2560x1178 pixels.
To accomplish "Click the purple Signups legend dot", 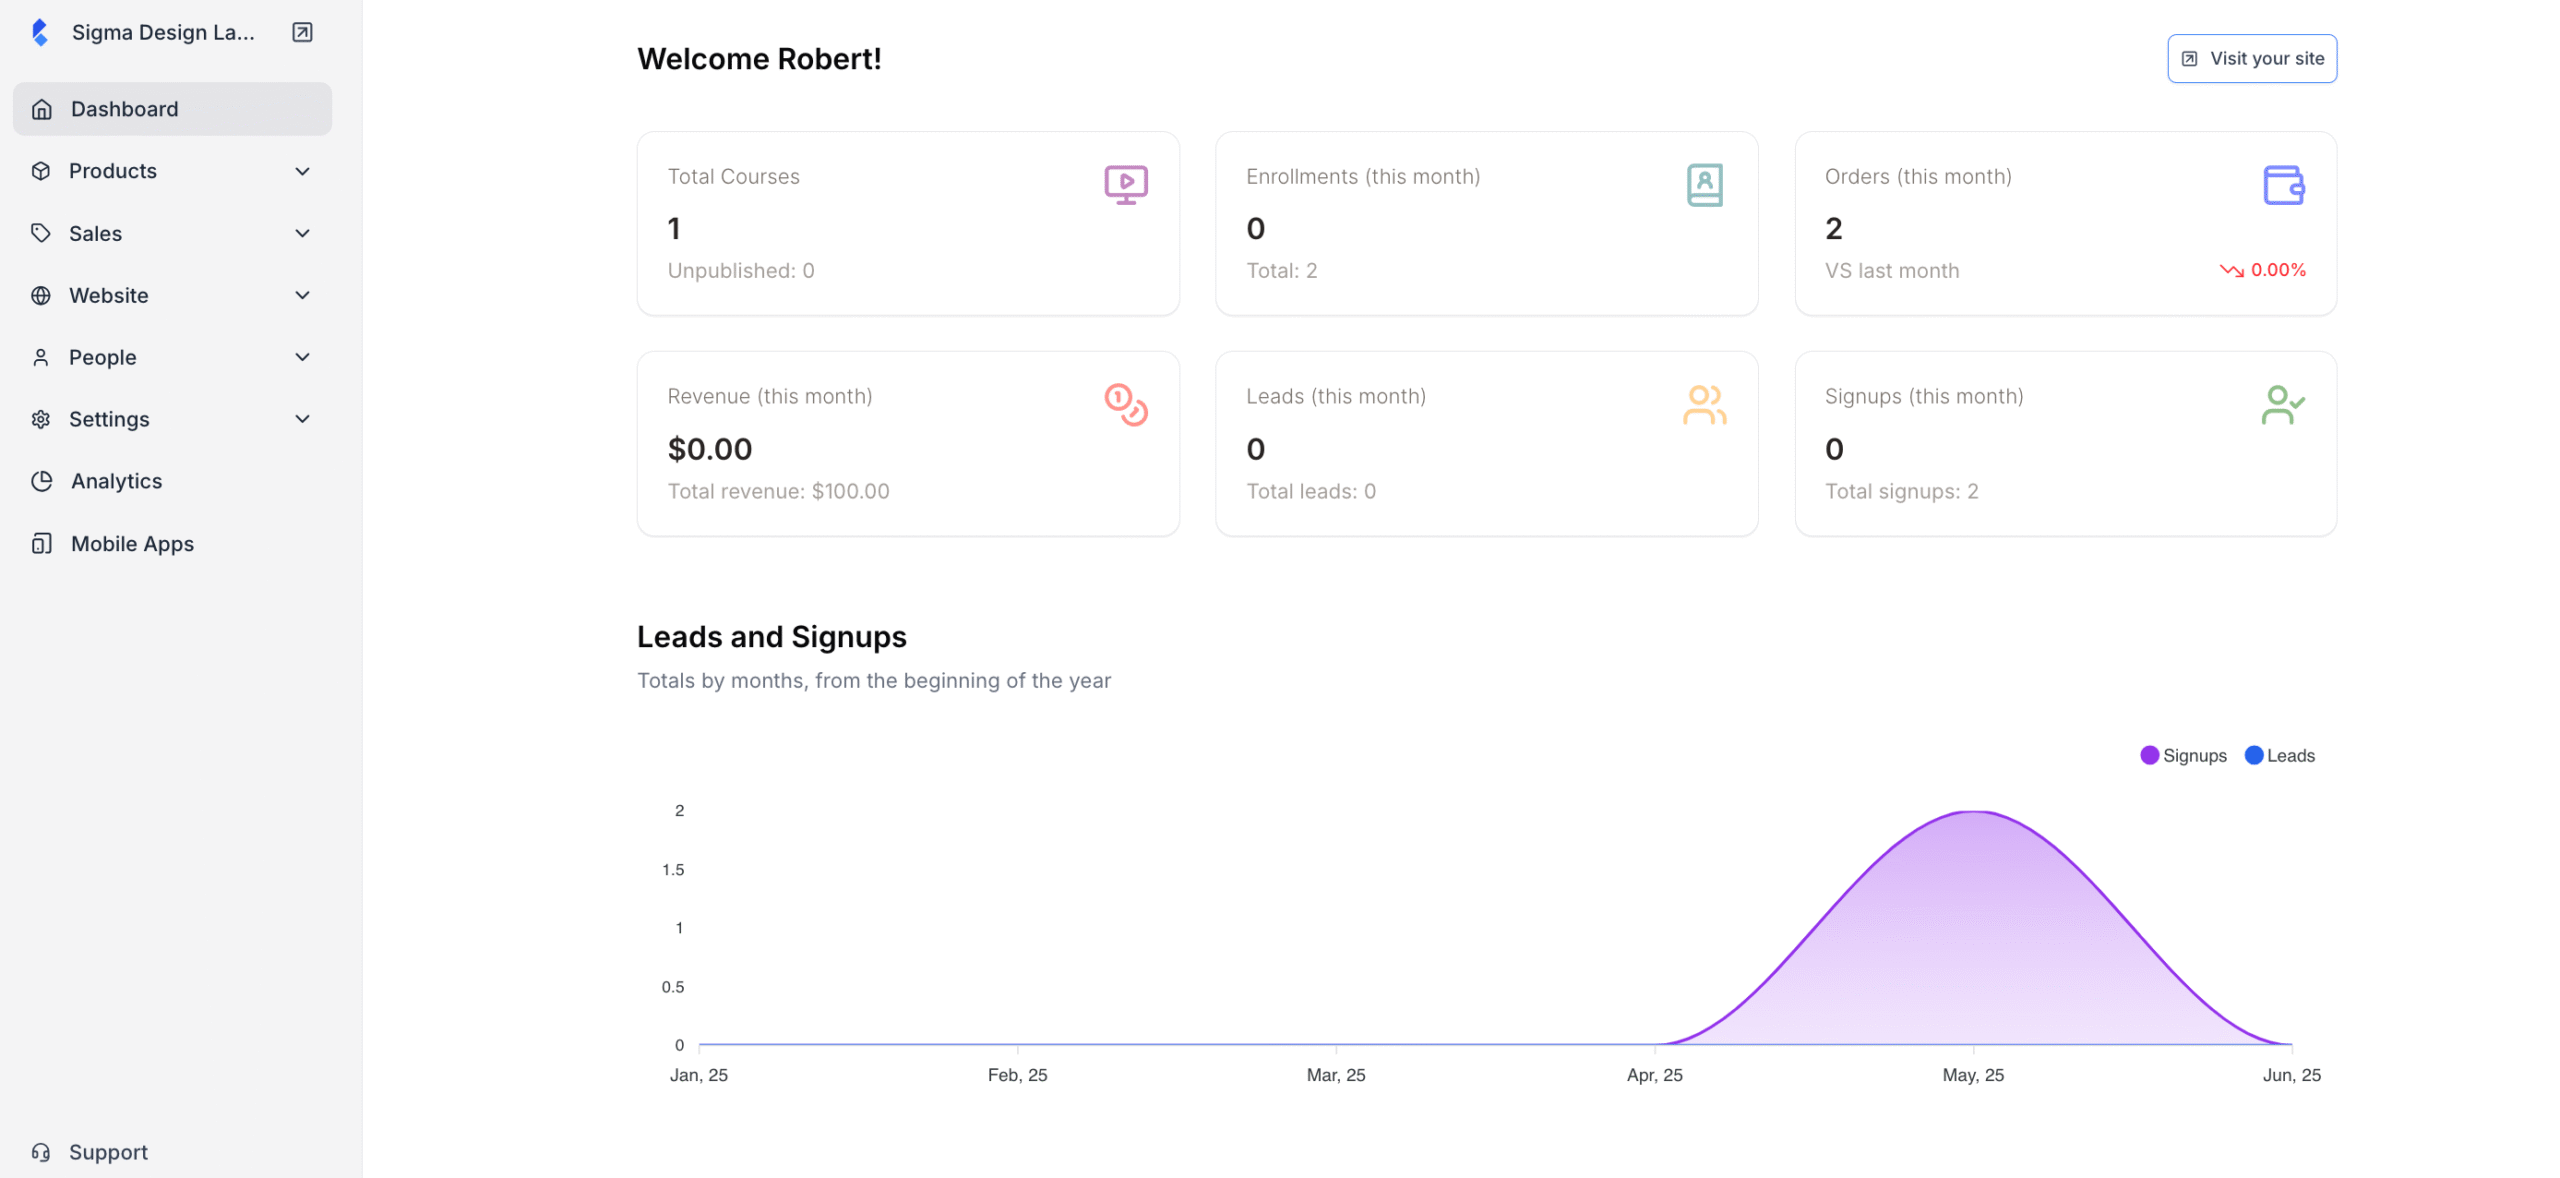I will point(2150,755).
